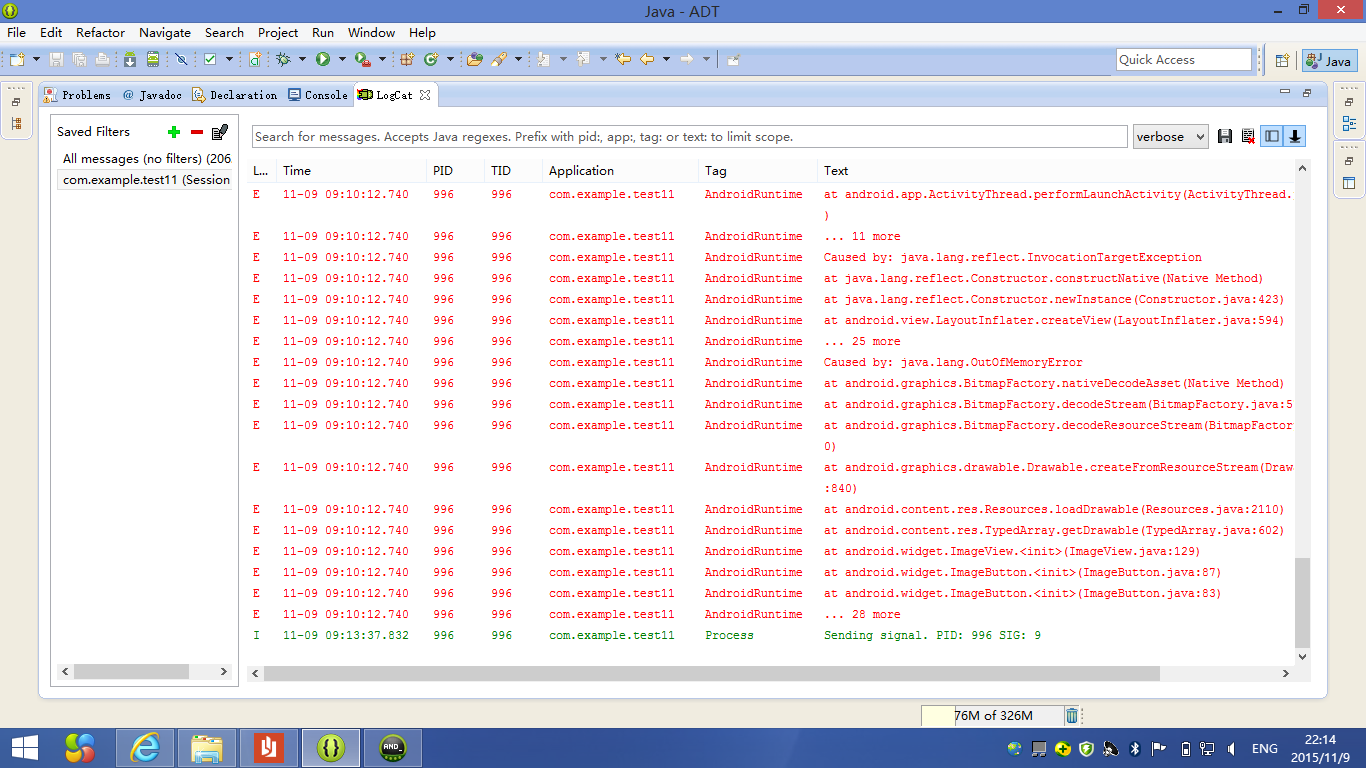The height and width of the screenshot is (768, 1366).
Task: Open the File menu
Action: pos(17,32)
